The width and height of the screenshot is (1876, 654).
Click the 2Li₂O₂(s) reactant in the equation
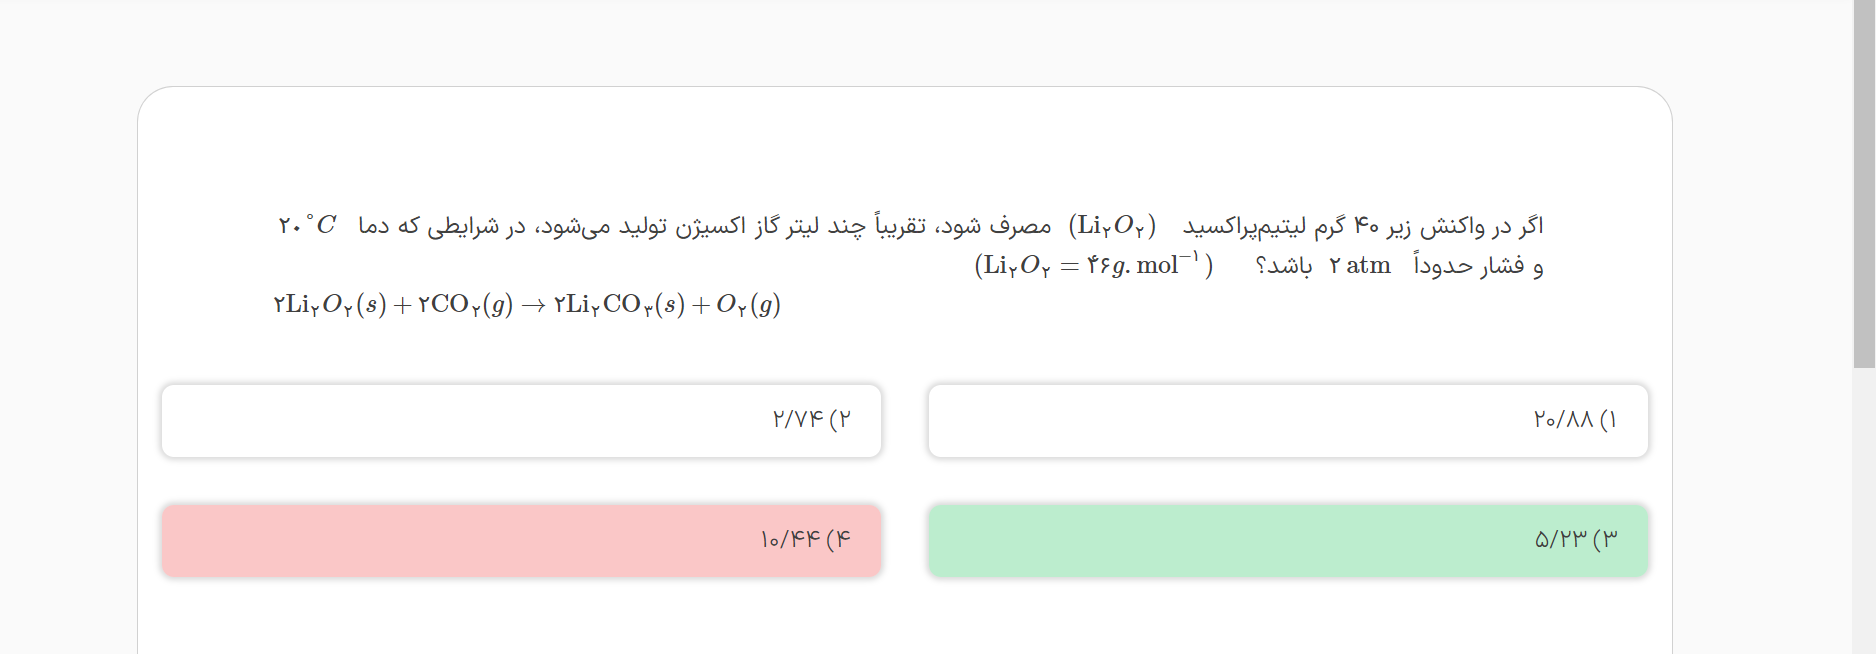coord(329,305)
